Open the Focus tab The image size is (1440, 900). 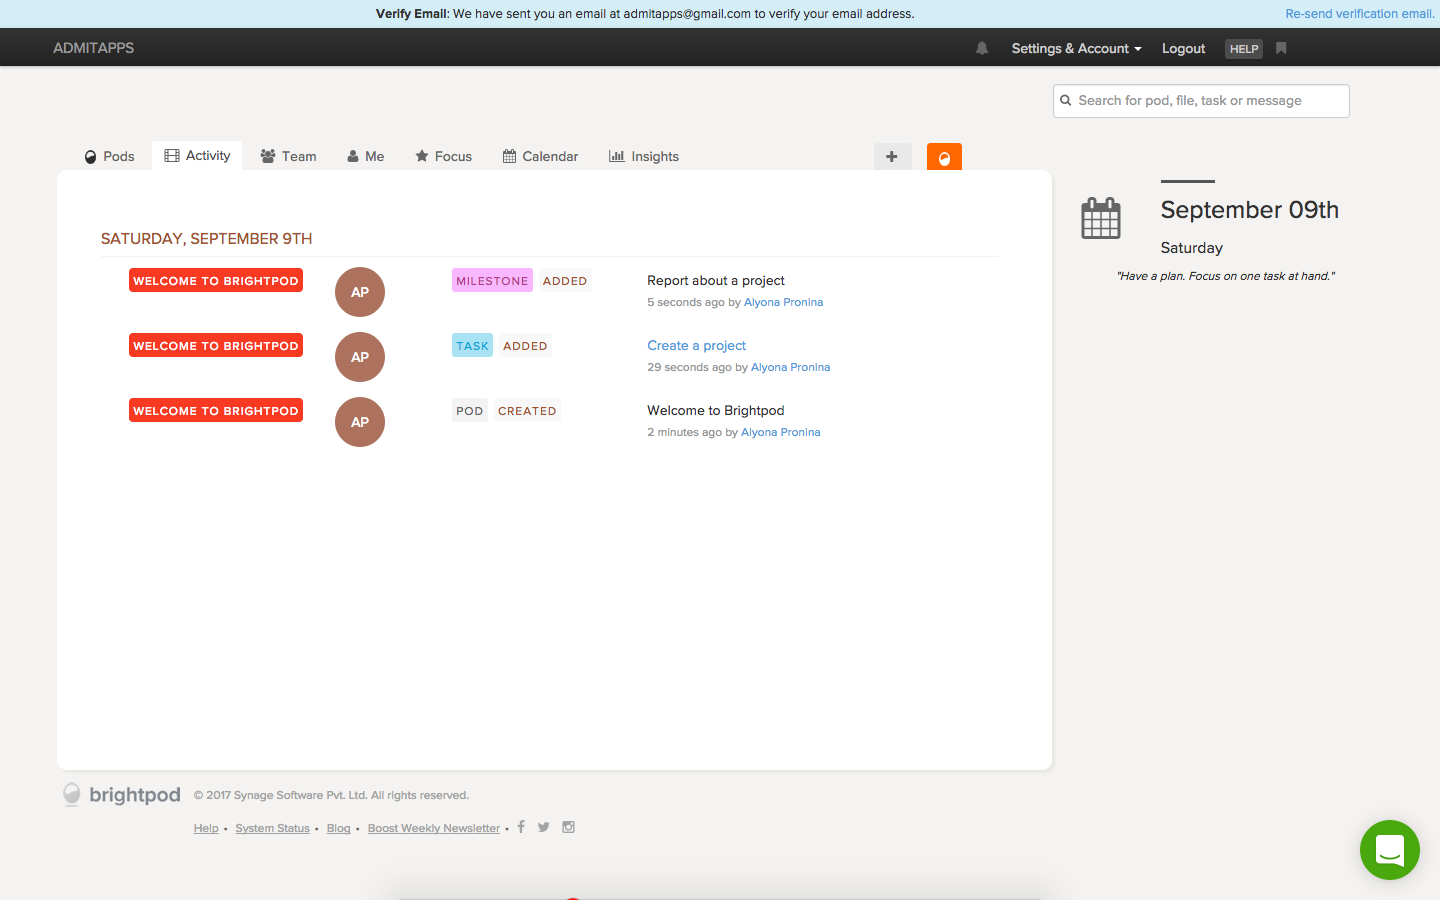(x=443, y=156)
